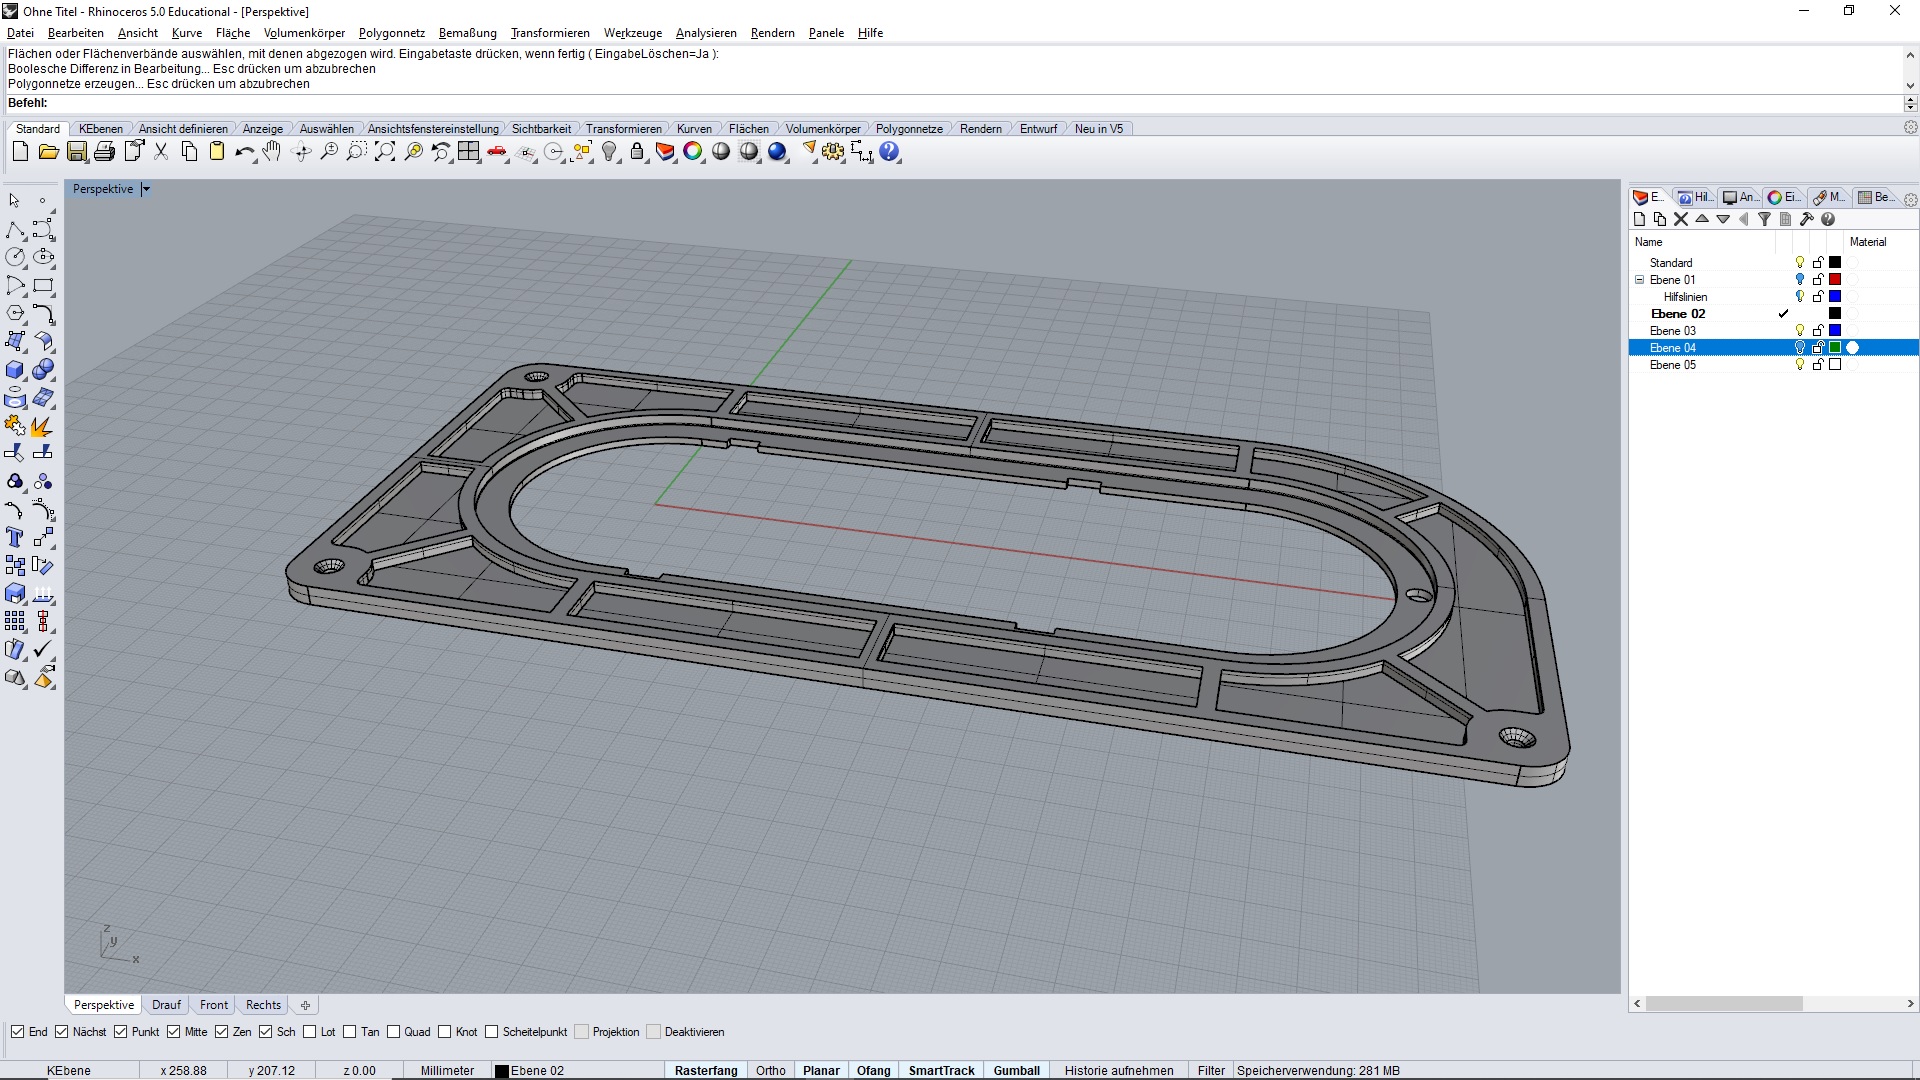The width and height of the screenshot is (1920, 1080).
Task: Click the red car icon
Action: 497,152
